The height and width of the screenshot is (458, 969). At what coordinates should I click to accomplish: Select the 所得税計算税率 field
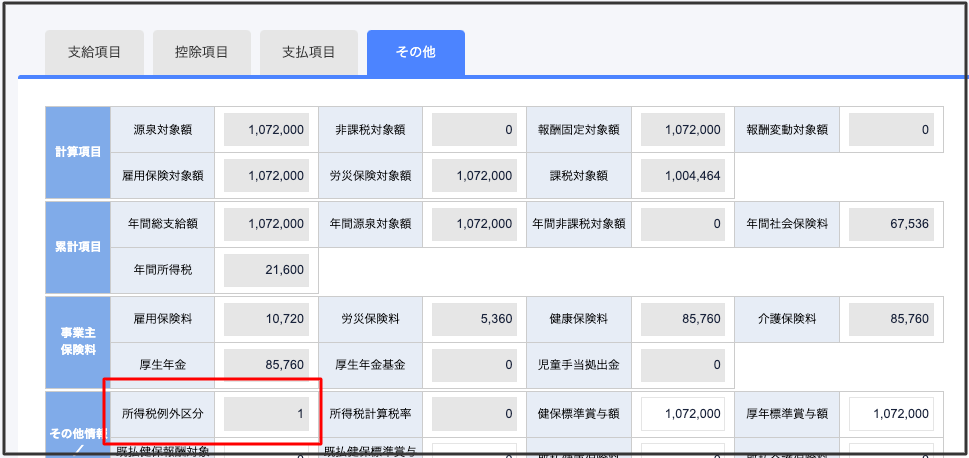[474, 414]
